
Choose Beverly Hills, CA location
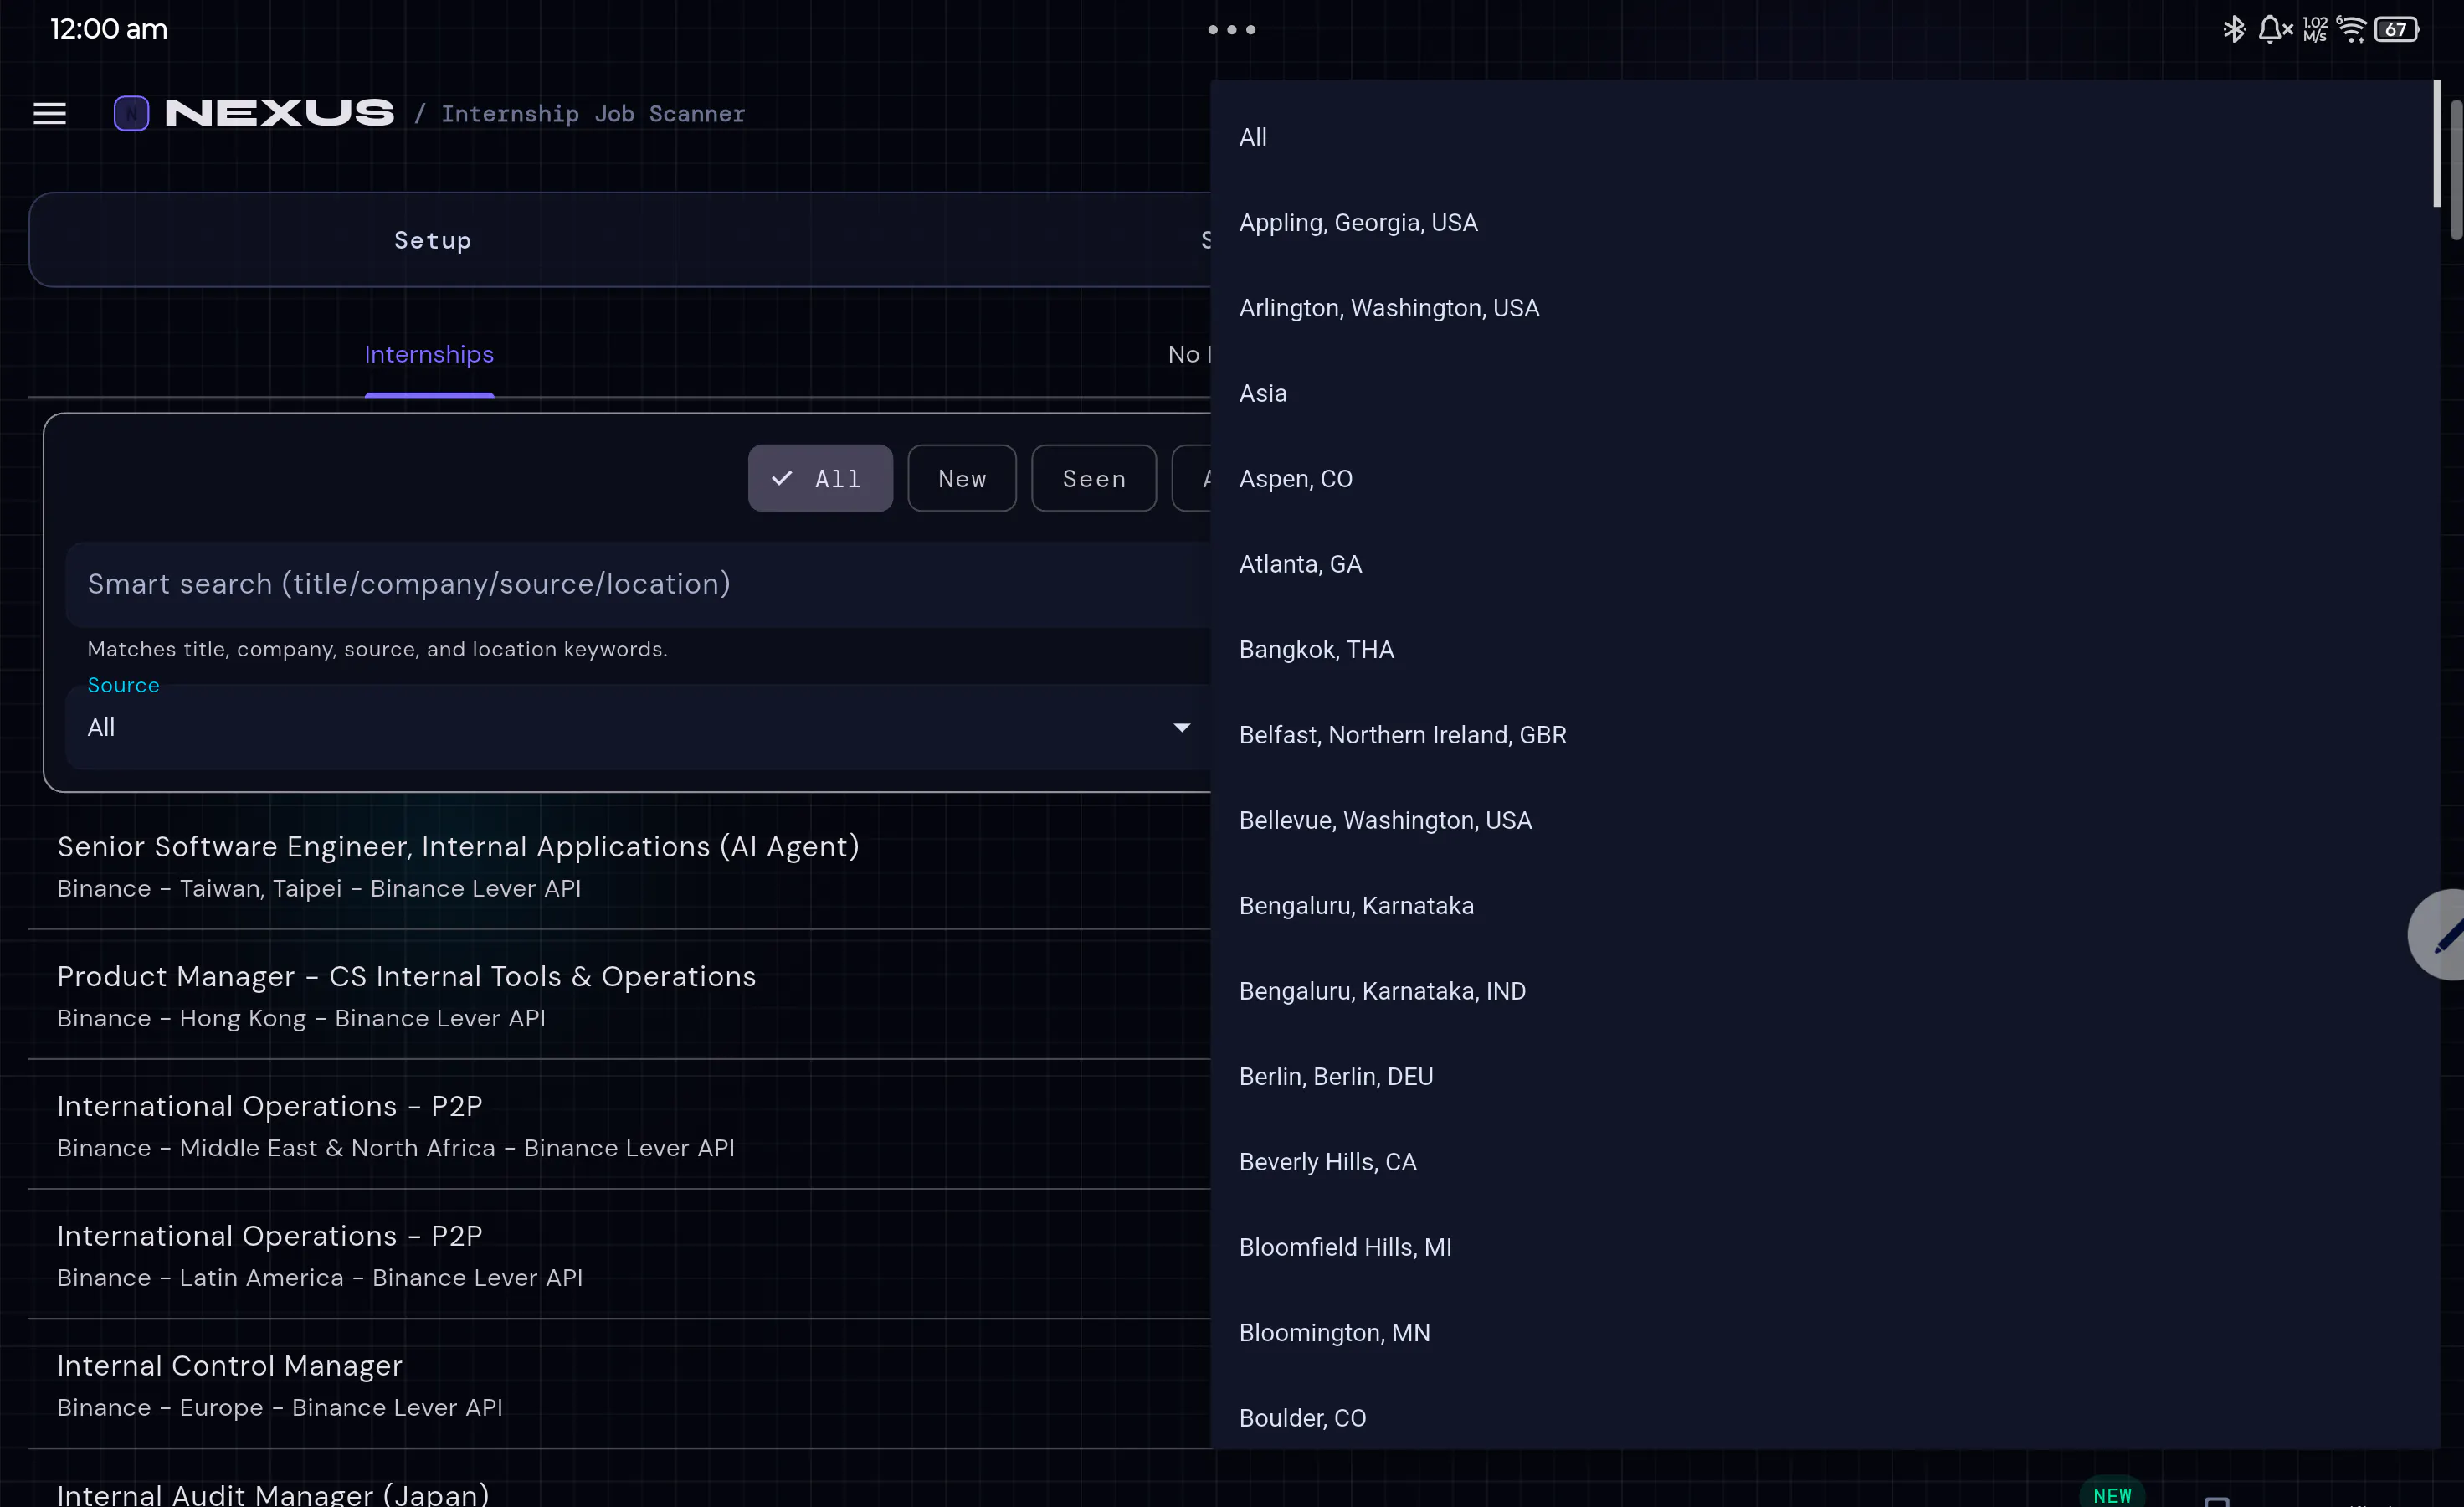(x=1825, y=1162)
